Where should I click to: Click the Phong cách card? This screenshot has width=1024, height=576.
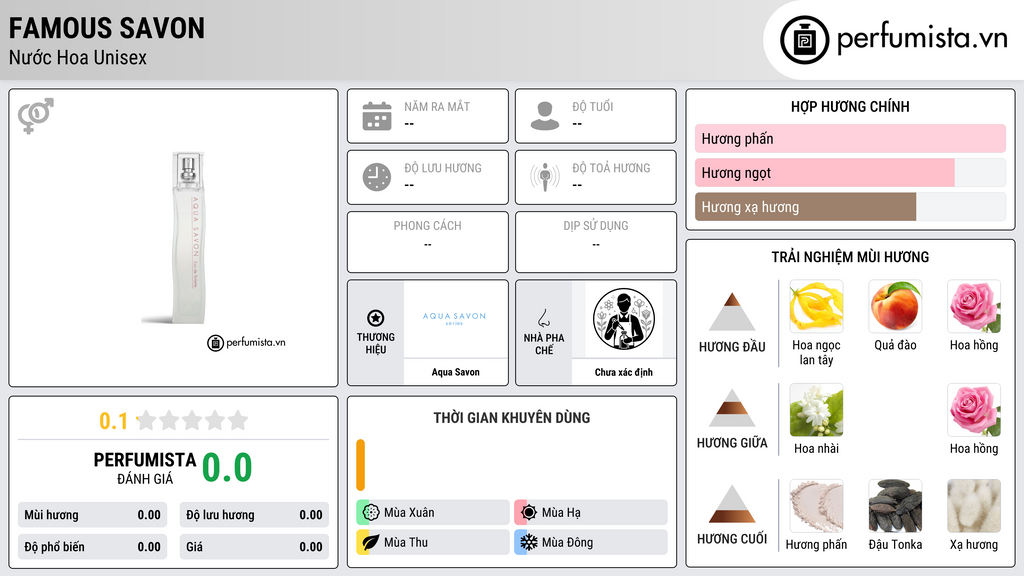[428, 242]
